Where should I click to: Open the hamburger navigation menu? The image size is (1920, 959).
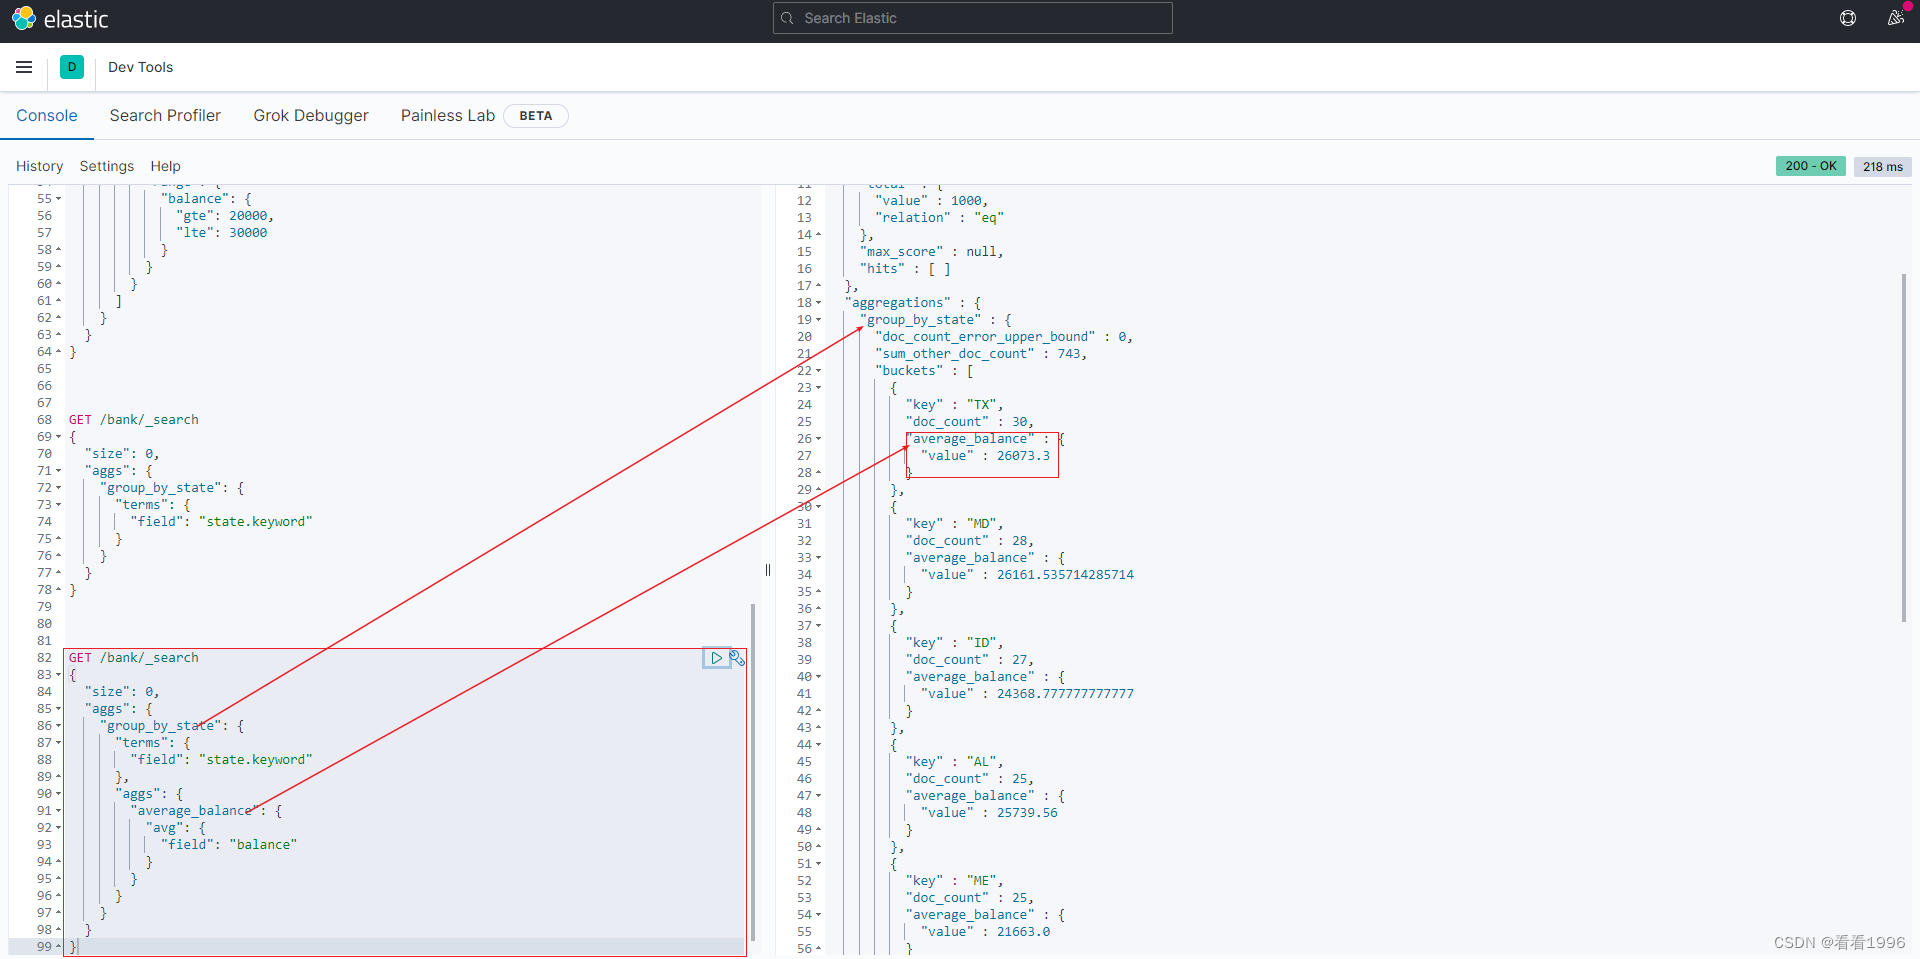pos(24,67)
